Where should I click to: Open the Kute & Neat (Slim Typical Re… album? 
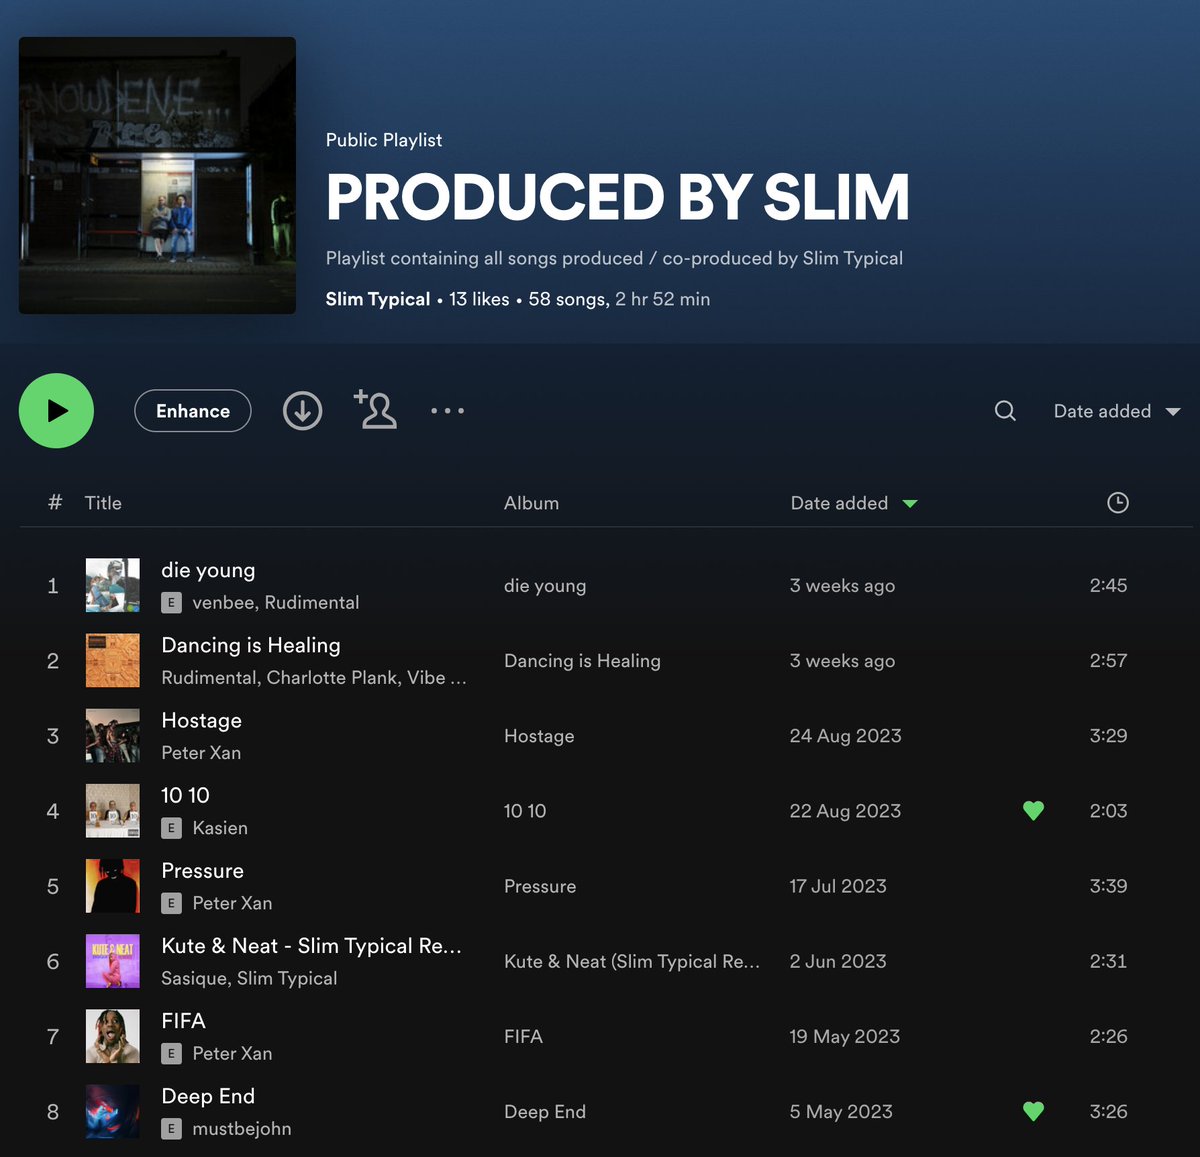tap(632, 961)
